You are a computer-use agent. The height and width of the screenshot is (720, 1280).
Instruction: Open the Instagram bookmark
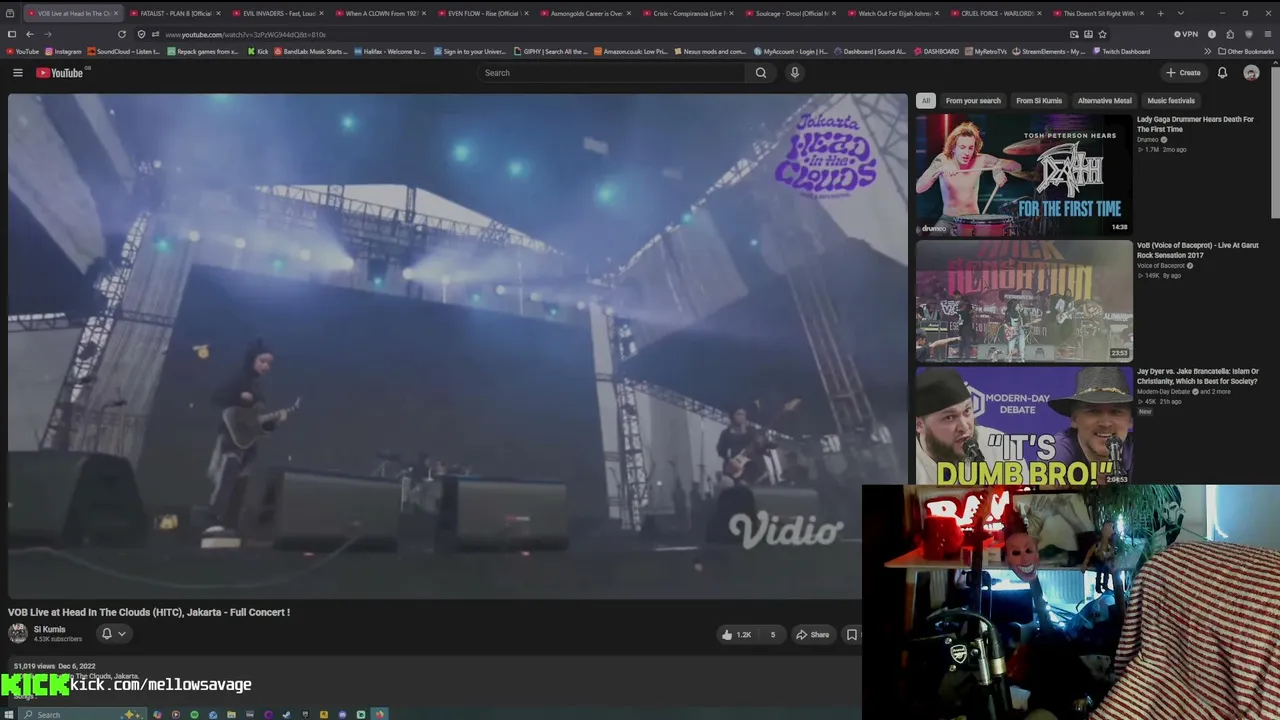63,51
